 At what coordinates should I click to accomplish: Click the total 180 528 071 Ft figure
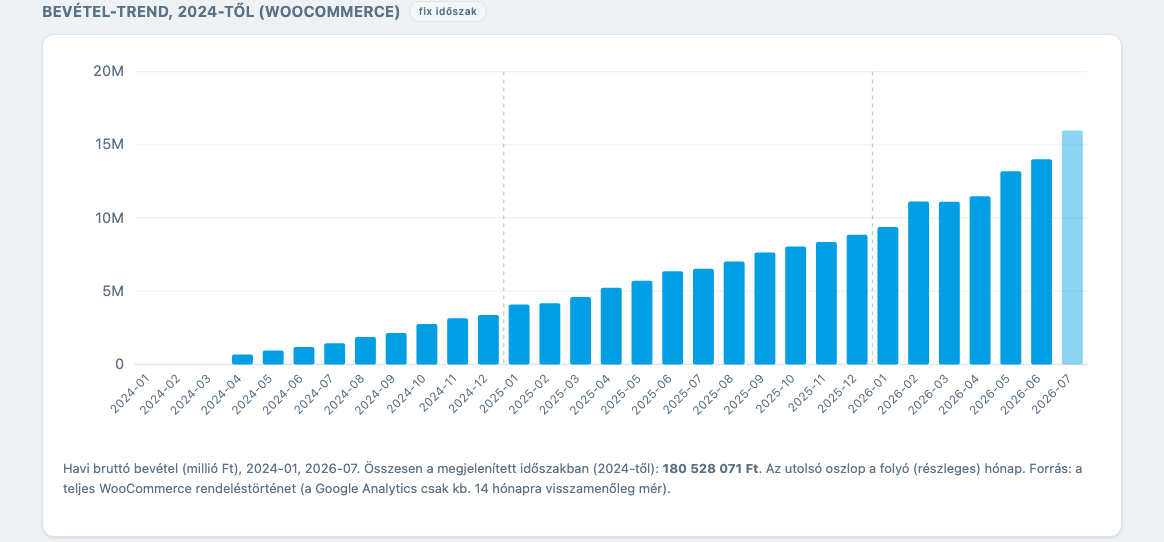(711, 469)
